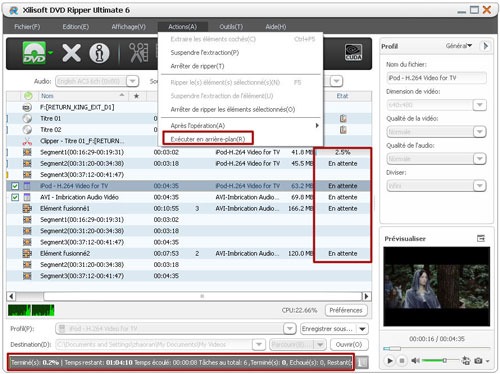Screen dimensions: 500x374
Task: Toggle checkbox for iPod - H.264 Video for TV
Action: point(15,186)
